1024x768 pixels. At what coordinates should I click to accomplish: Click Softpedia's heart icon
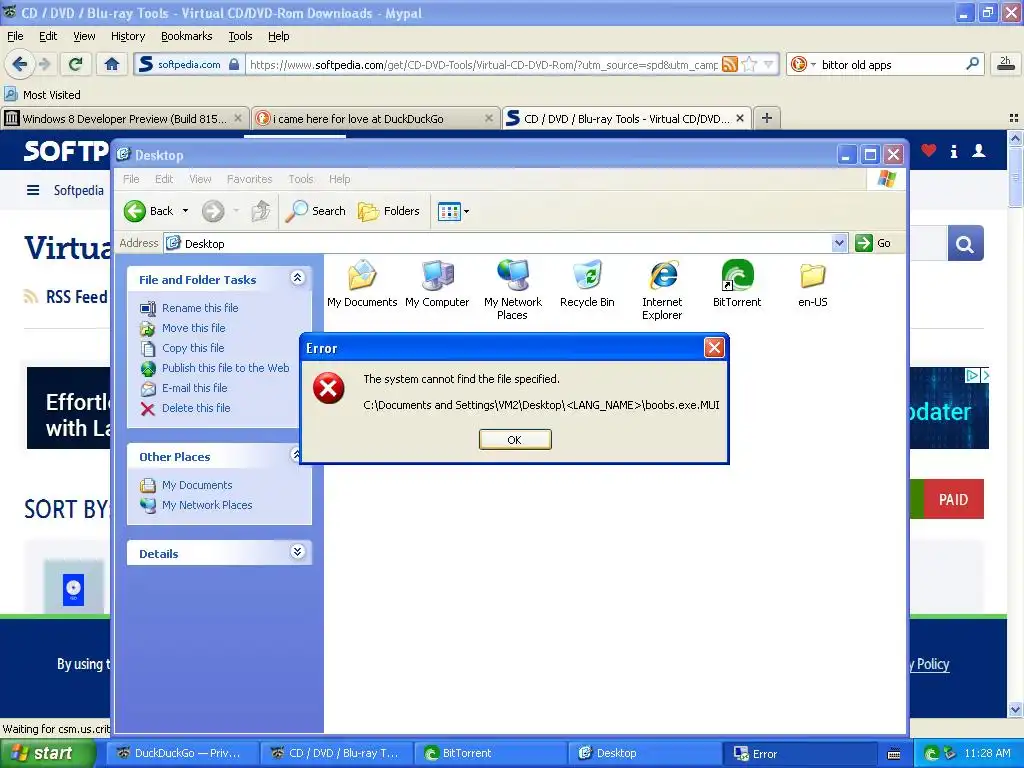click(x=929, y=151)
